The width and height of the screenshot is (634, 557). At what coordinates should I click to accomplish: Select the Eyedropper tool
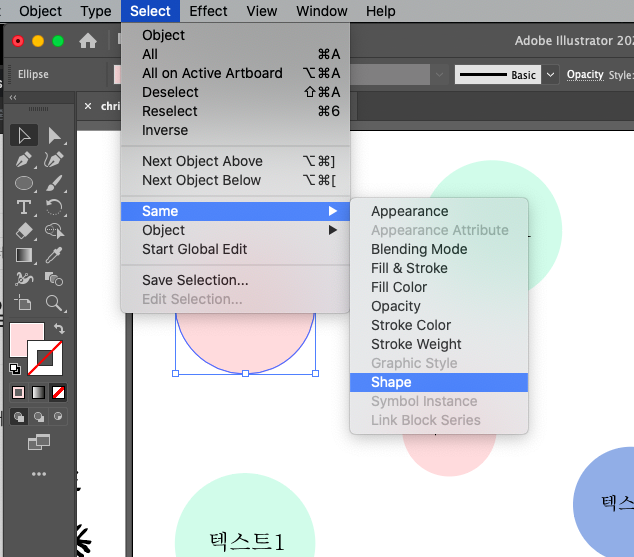pyautogui.click(x=54, y=255)
